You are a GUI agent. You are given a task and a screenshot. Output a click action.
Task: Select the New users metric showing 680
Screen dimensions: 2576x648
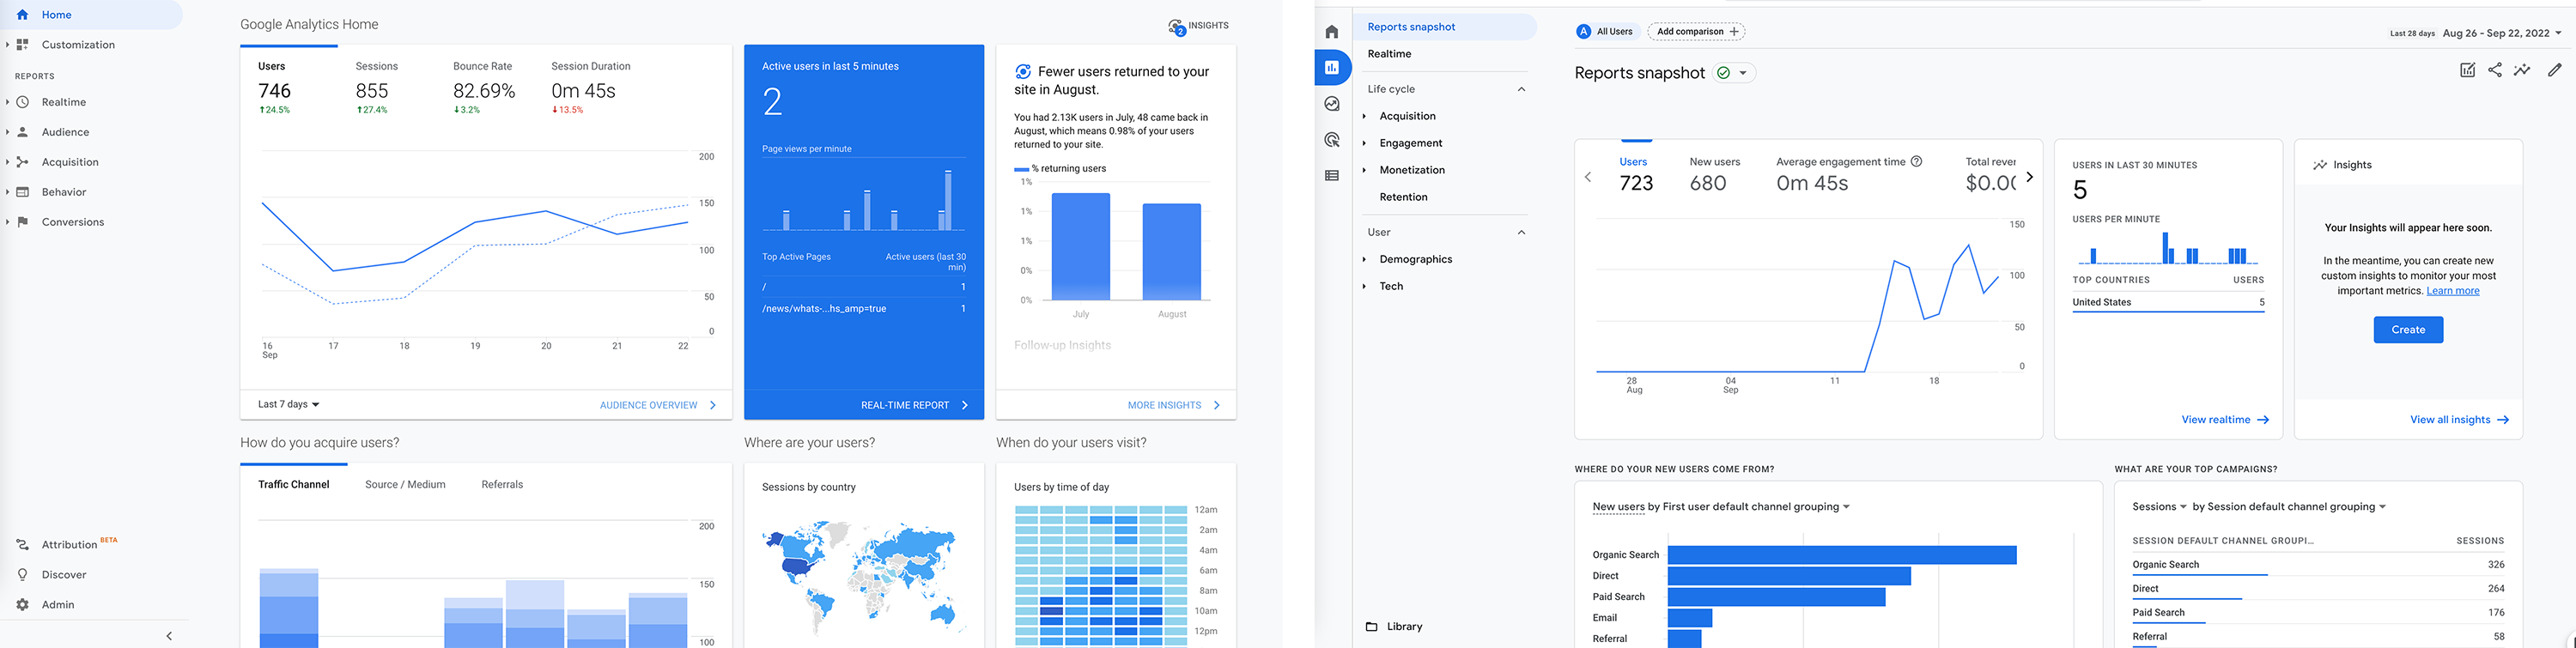point(1714,175)
